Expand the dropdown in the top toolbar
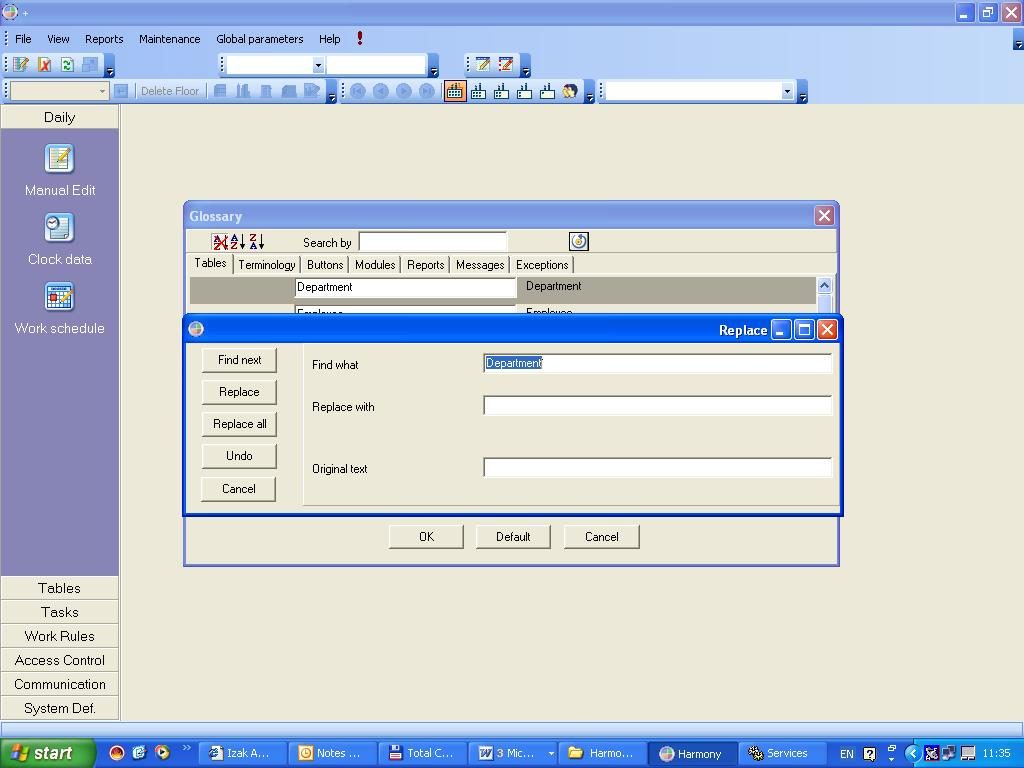 tap(318, 65)
